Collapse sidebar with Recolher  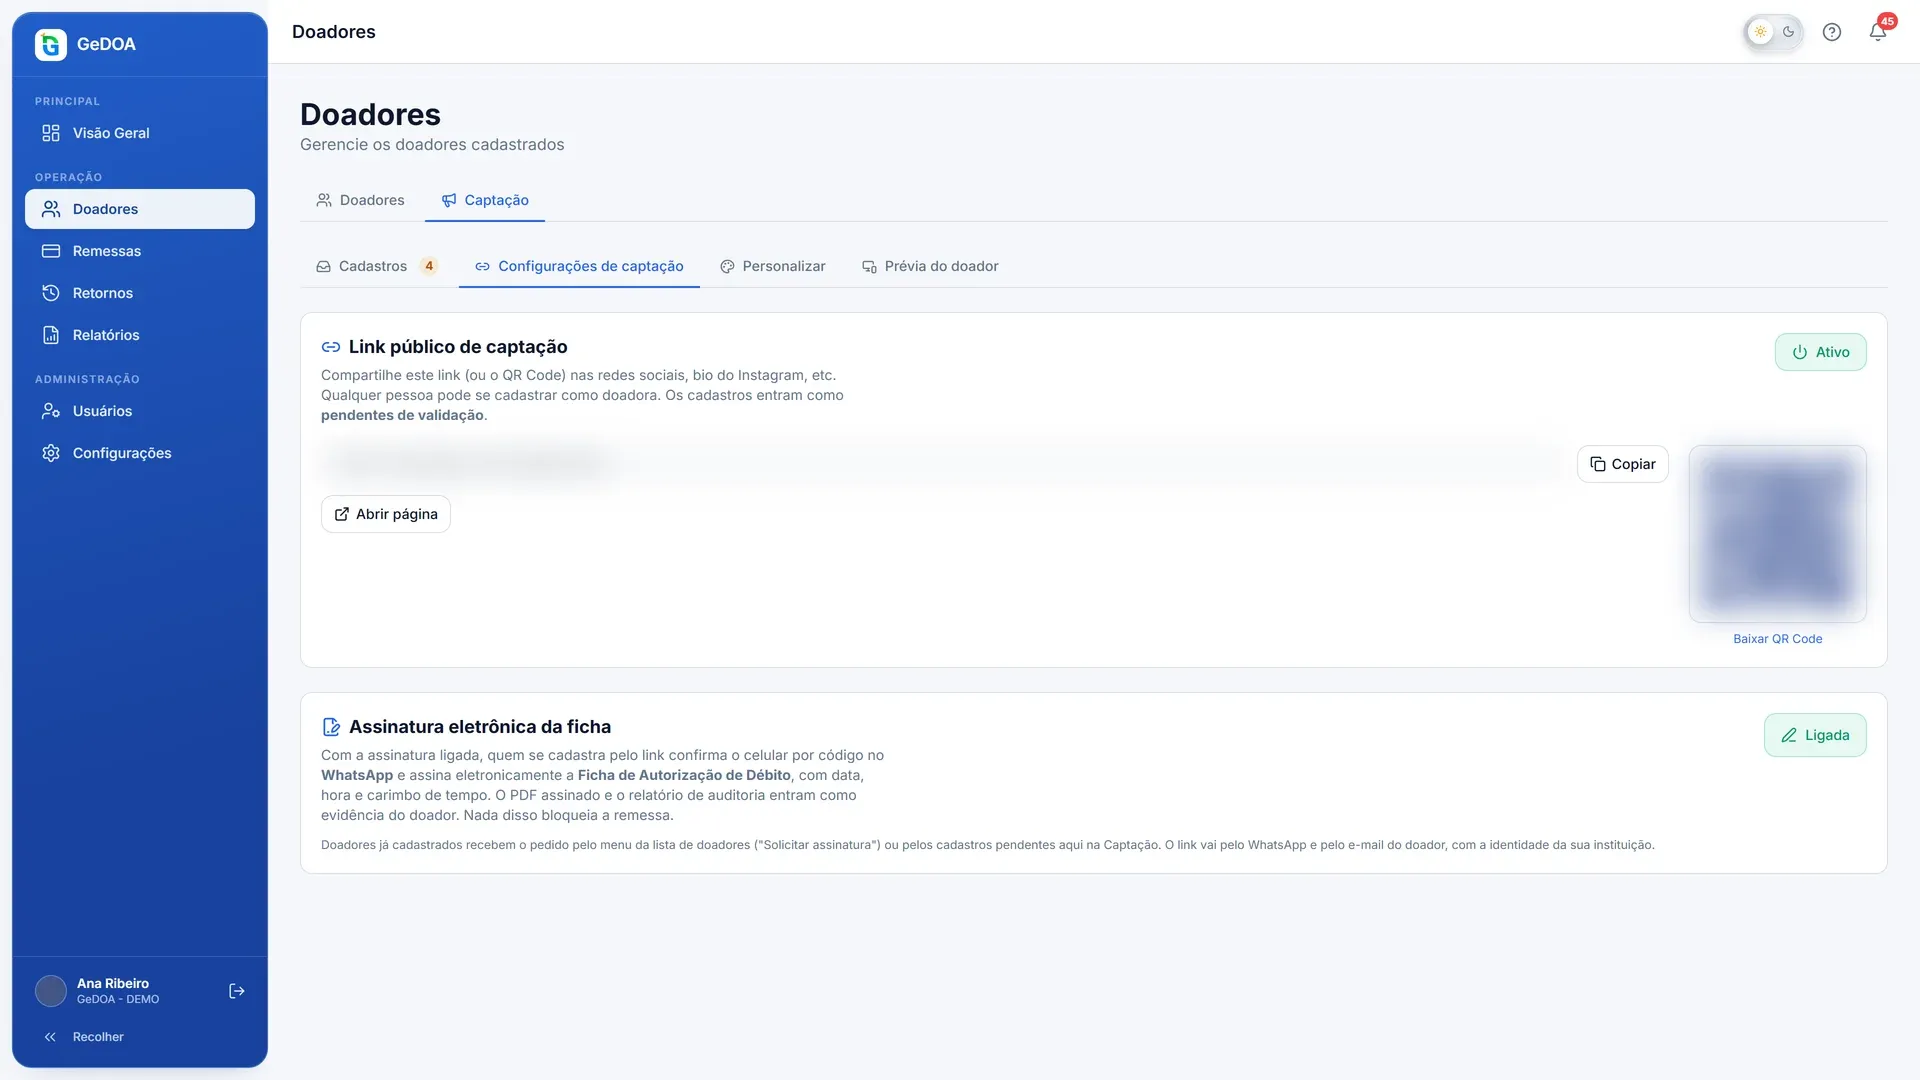(140, 1037)
